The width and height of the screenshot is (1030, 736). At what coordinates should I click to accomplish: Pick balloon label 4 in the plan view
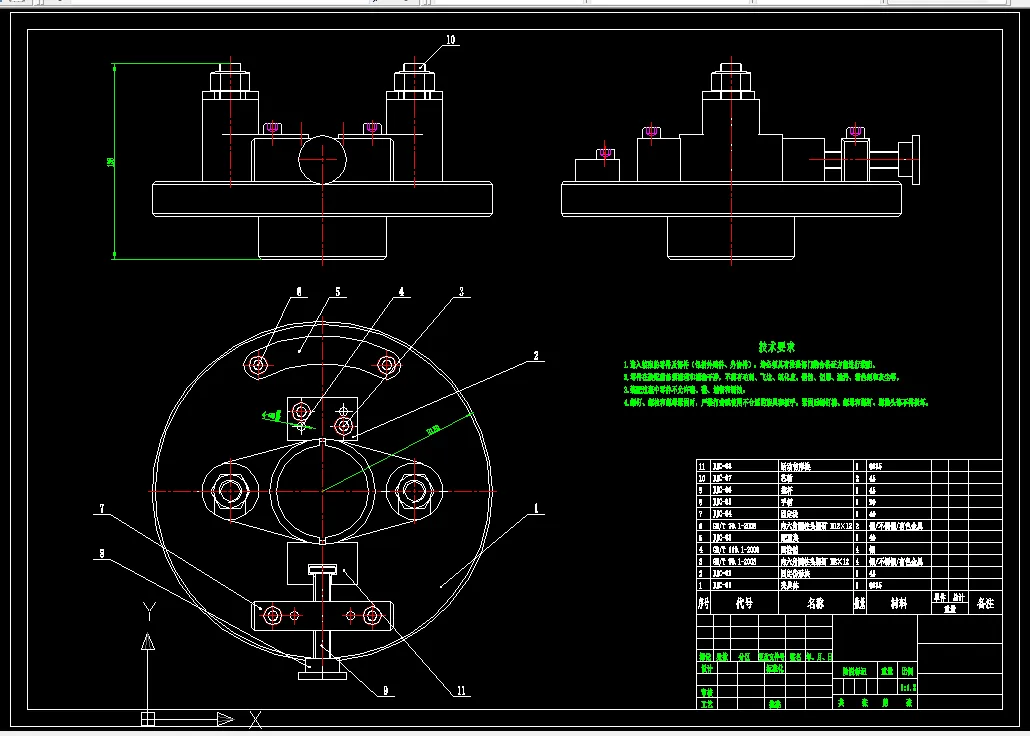point(401,292)
